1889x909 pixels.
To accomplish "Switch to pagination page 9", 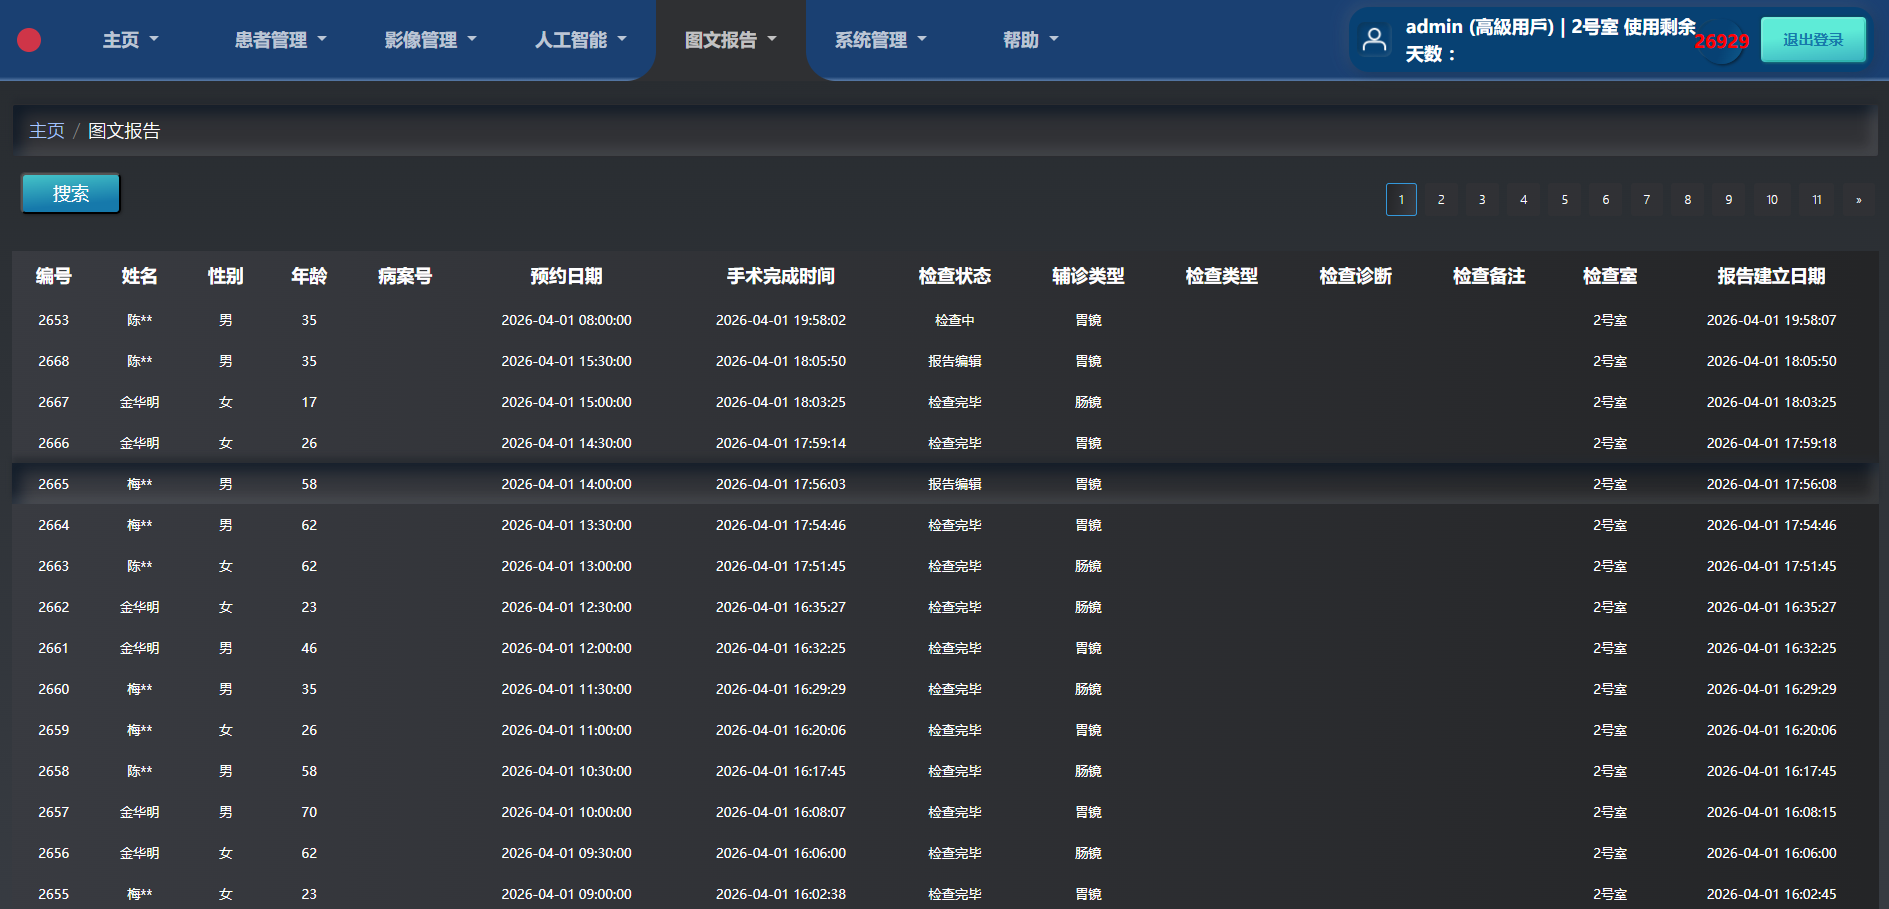I will tap(1729, 200).
